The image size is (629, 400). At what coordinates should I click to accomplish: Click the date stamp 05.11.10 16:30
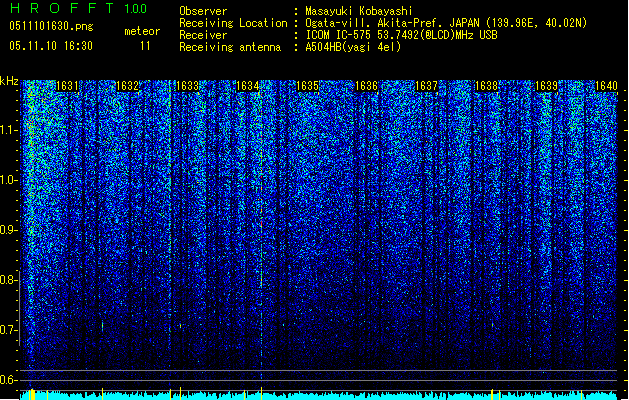51,46
